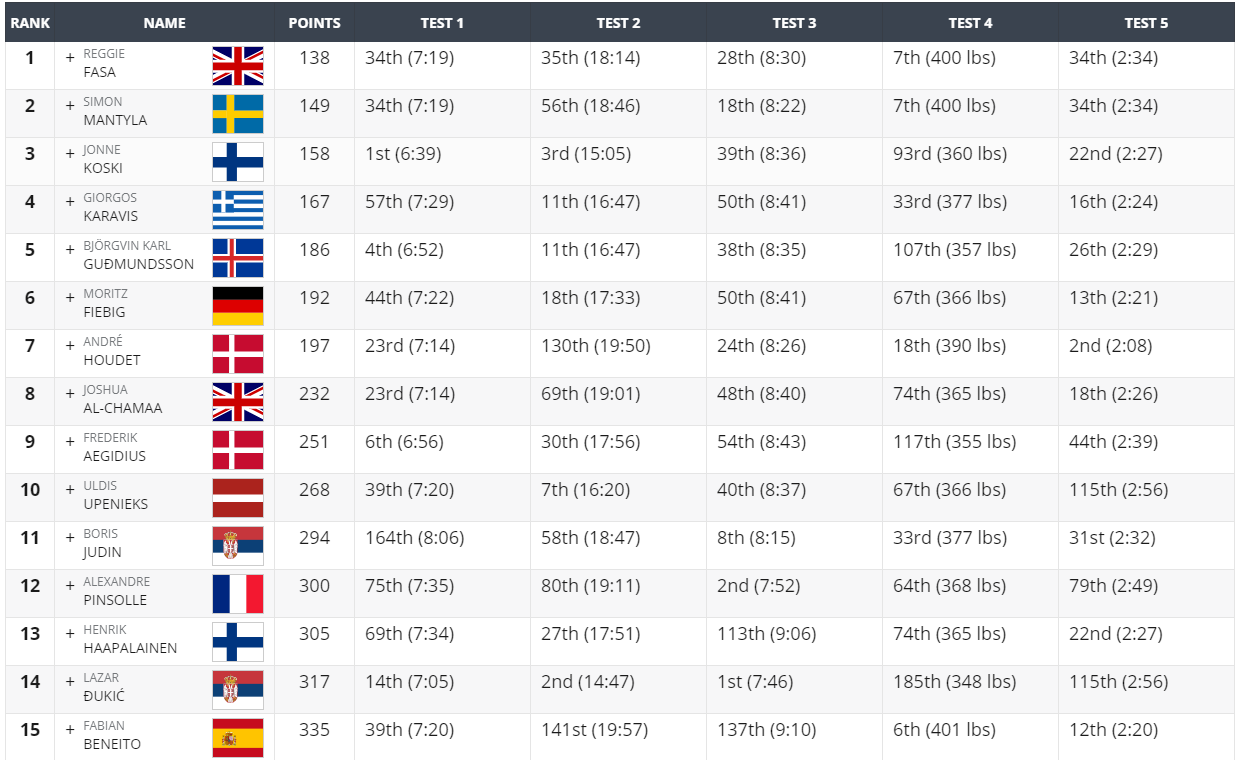Click the Test 1 column header
The width and height of the screenshot is (1239, 760).
[442, 23]
